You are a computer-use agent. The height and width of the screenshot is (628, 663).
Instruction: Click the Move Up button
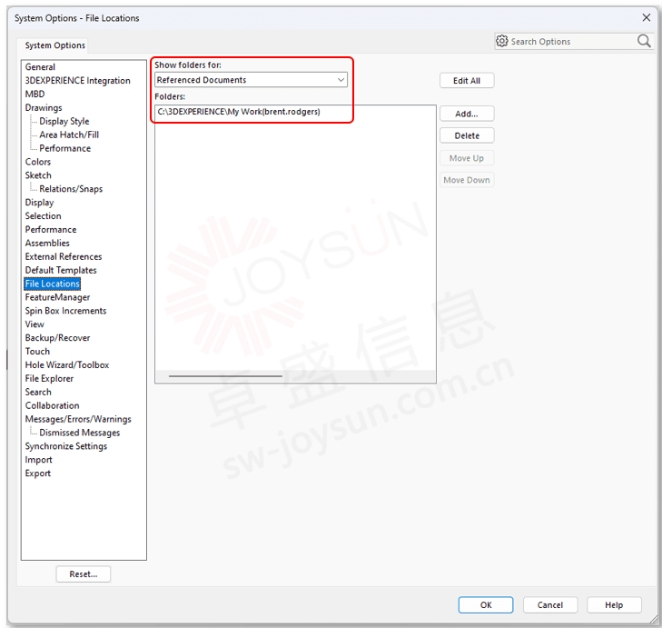[x=467, y=158]
